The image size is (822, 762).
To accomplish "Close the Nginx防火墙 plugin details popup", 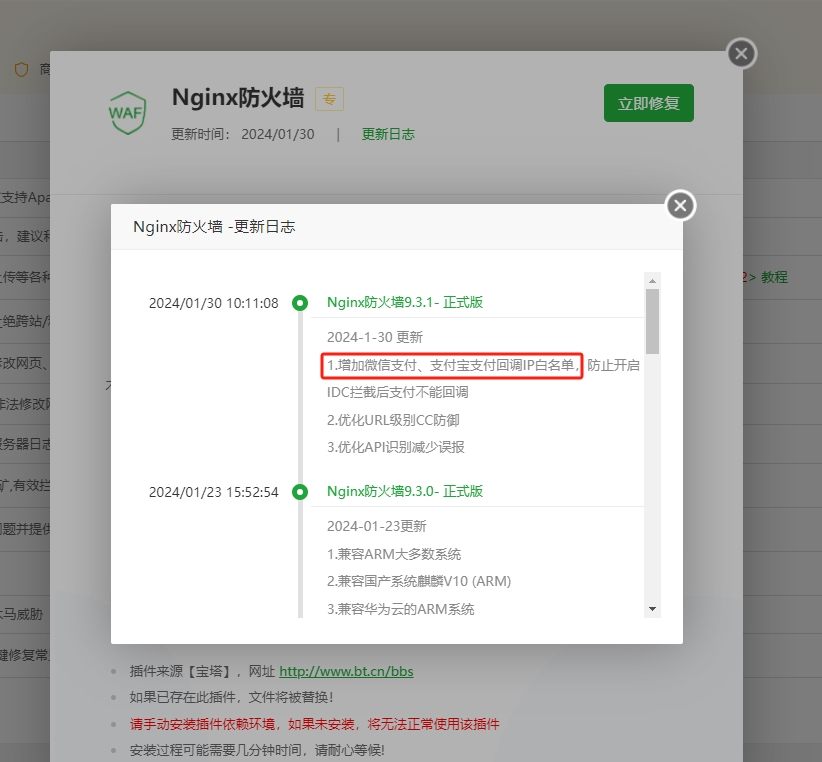I will (x=741, y=53).
